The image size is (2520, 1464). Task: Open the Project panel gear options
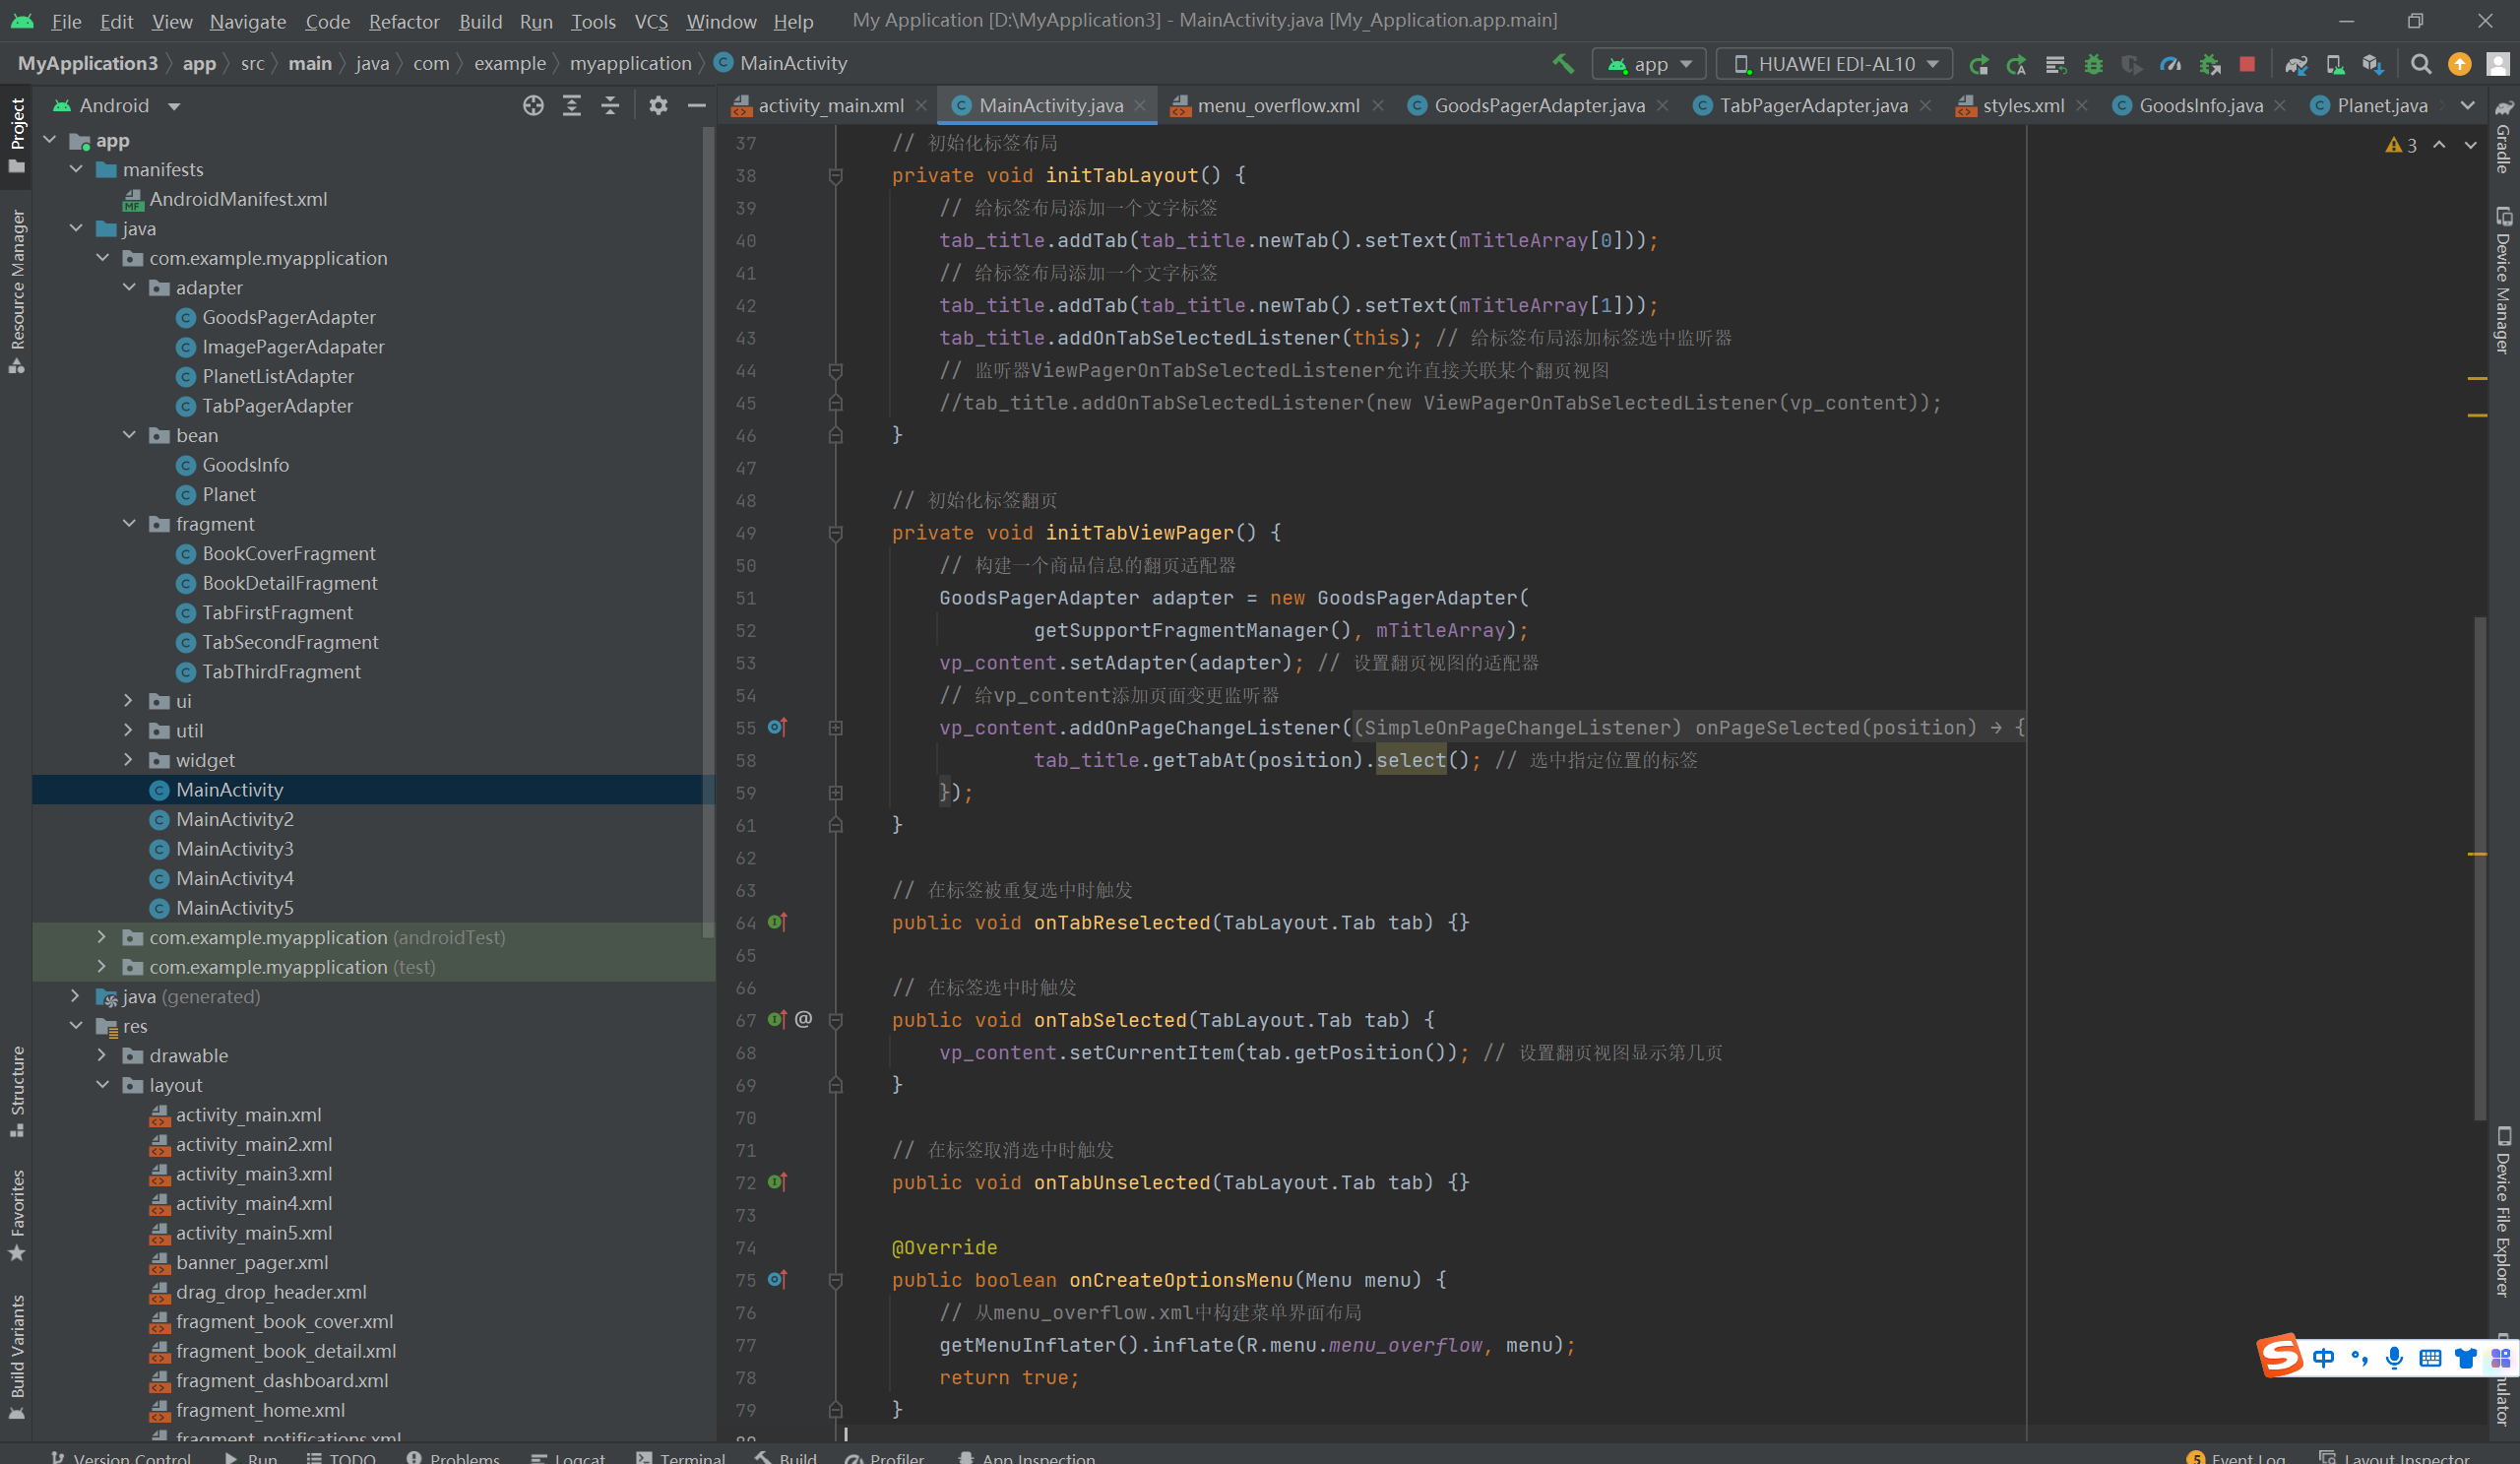[657, 105]
